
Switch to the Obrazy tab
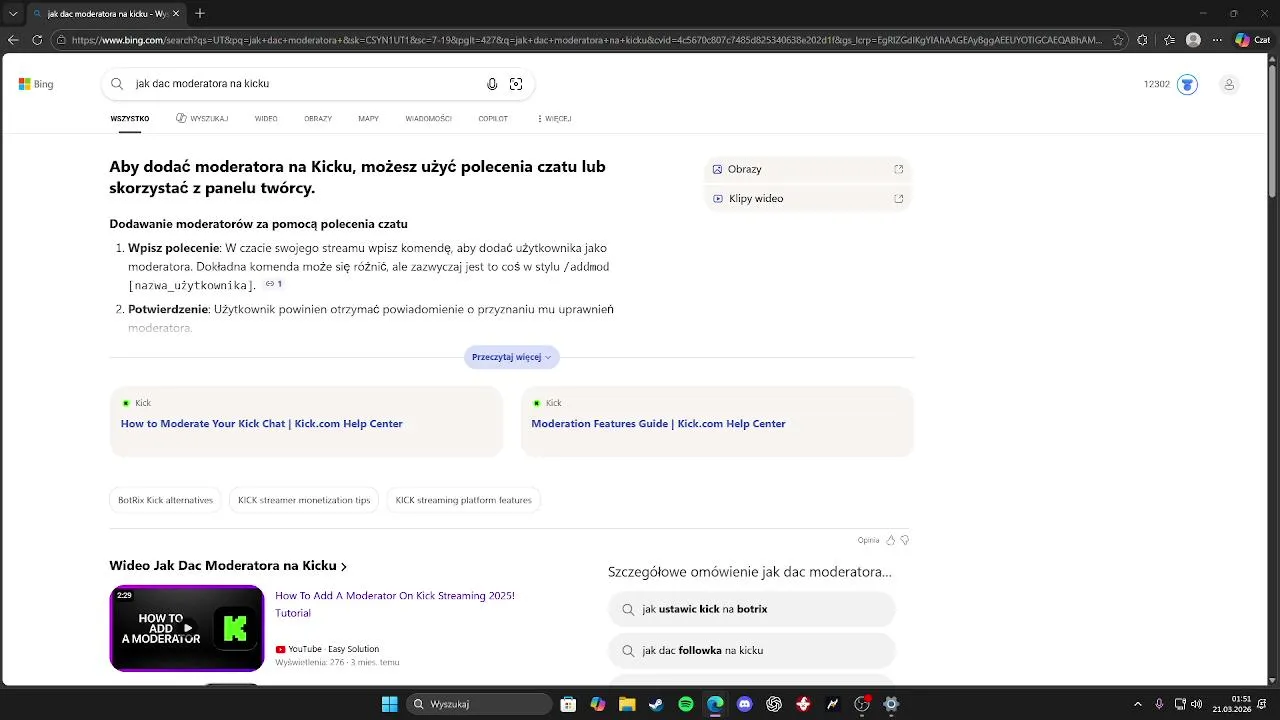pos(318,118)
